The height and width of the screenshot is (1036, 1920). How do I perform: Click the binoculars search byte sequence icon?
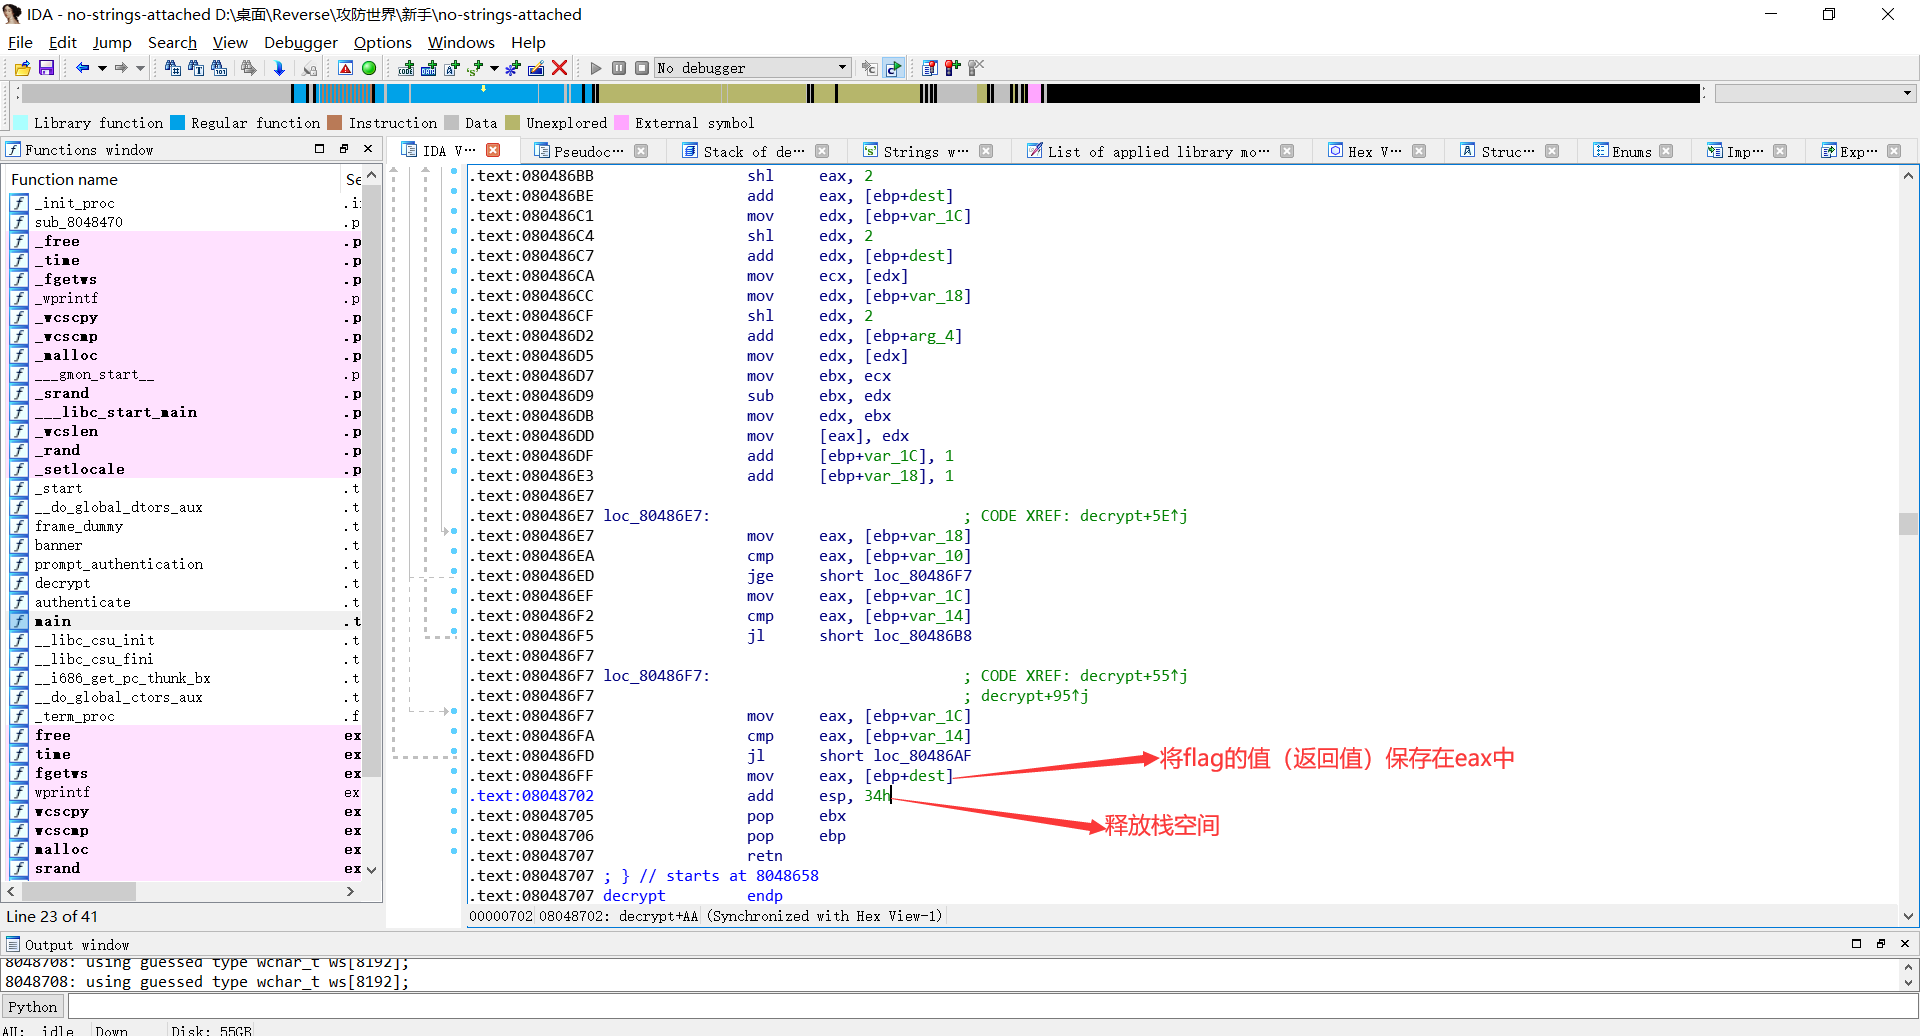(x=219, y=68)
